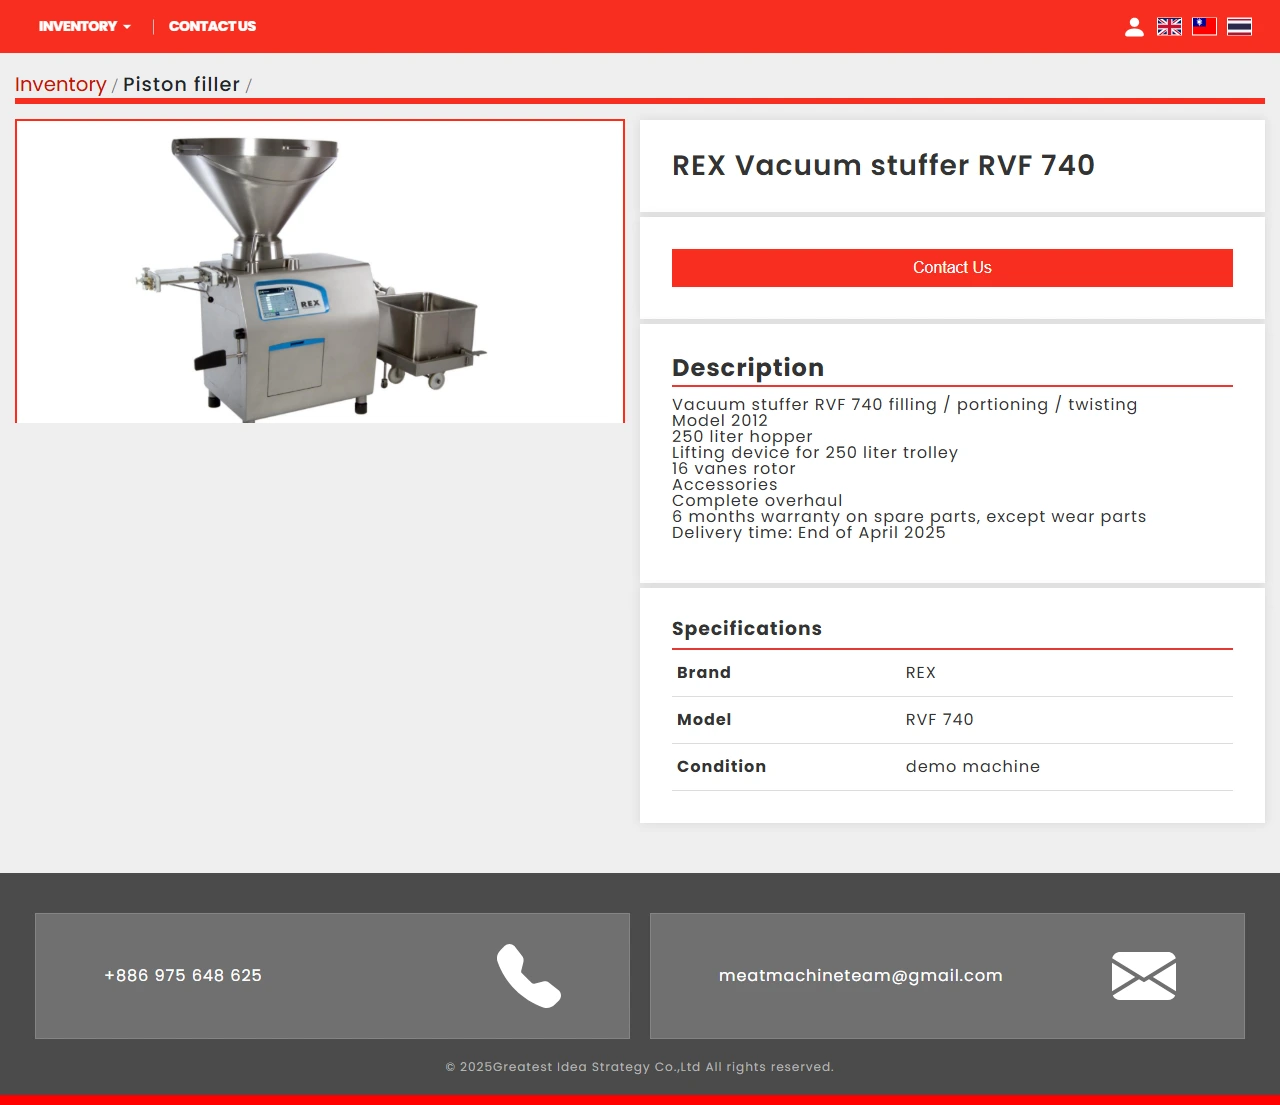Viewport: 1280px width, 1105px height.
Task: Call the number +886 975 648 625
Action: (183, 975)
